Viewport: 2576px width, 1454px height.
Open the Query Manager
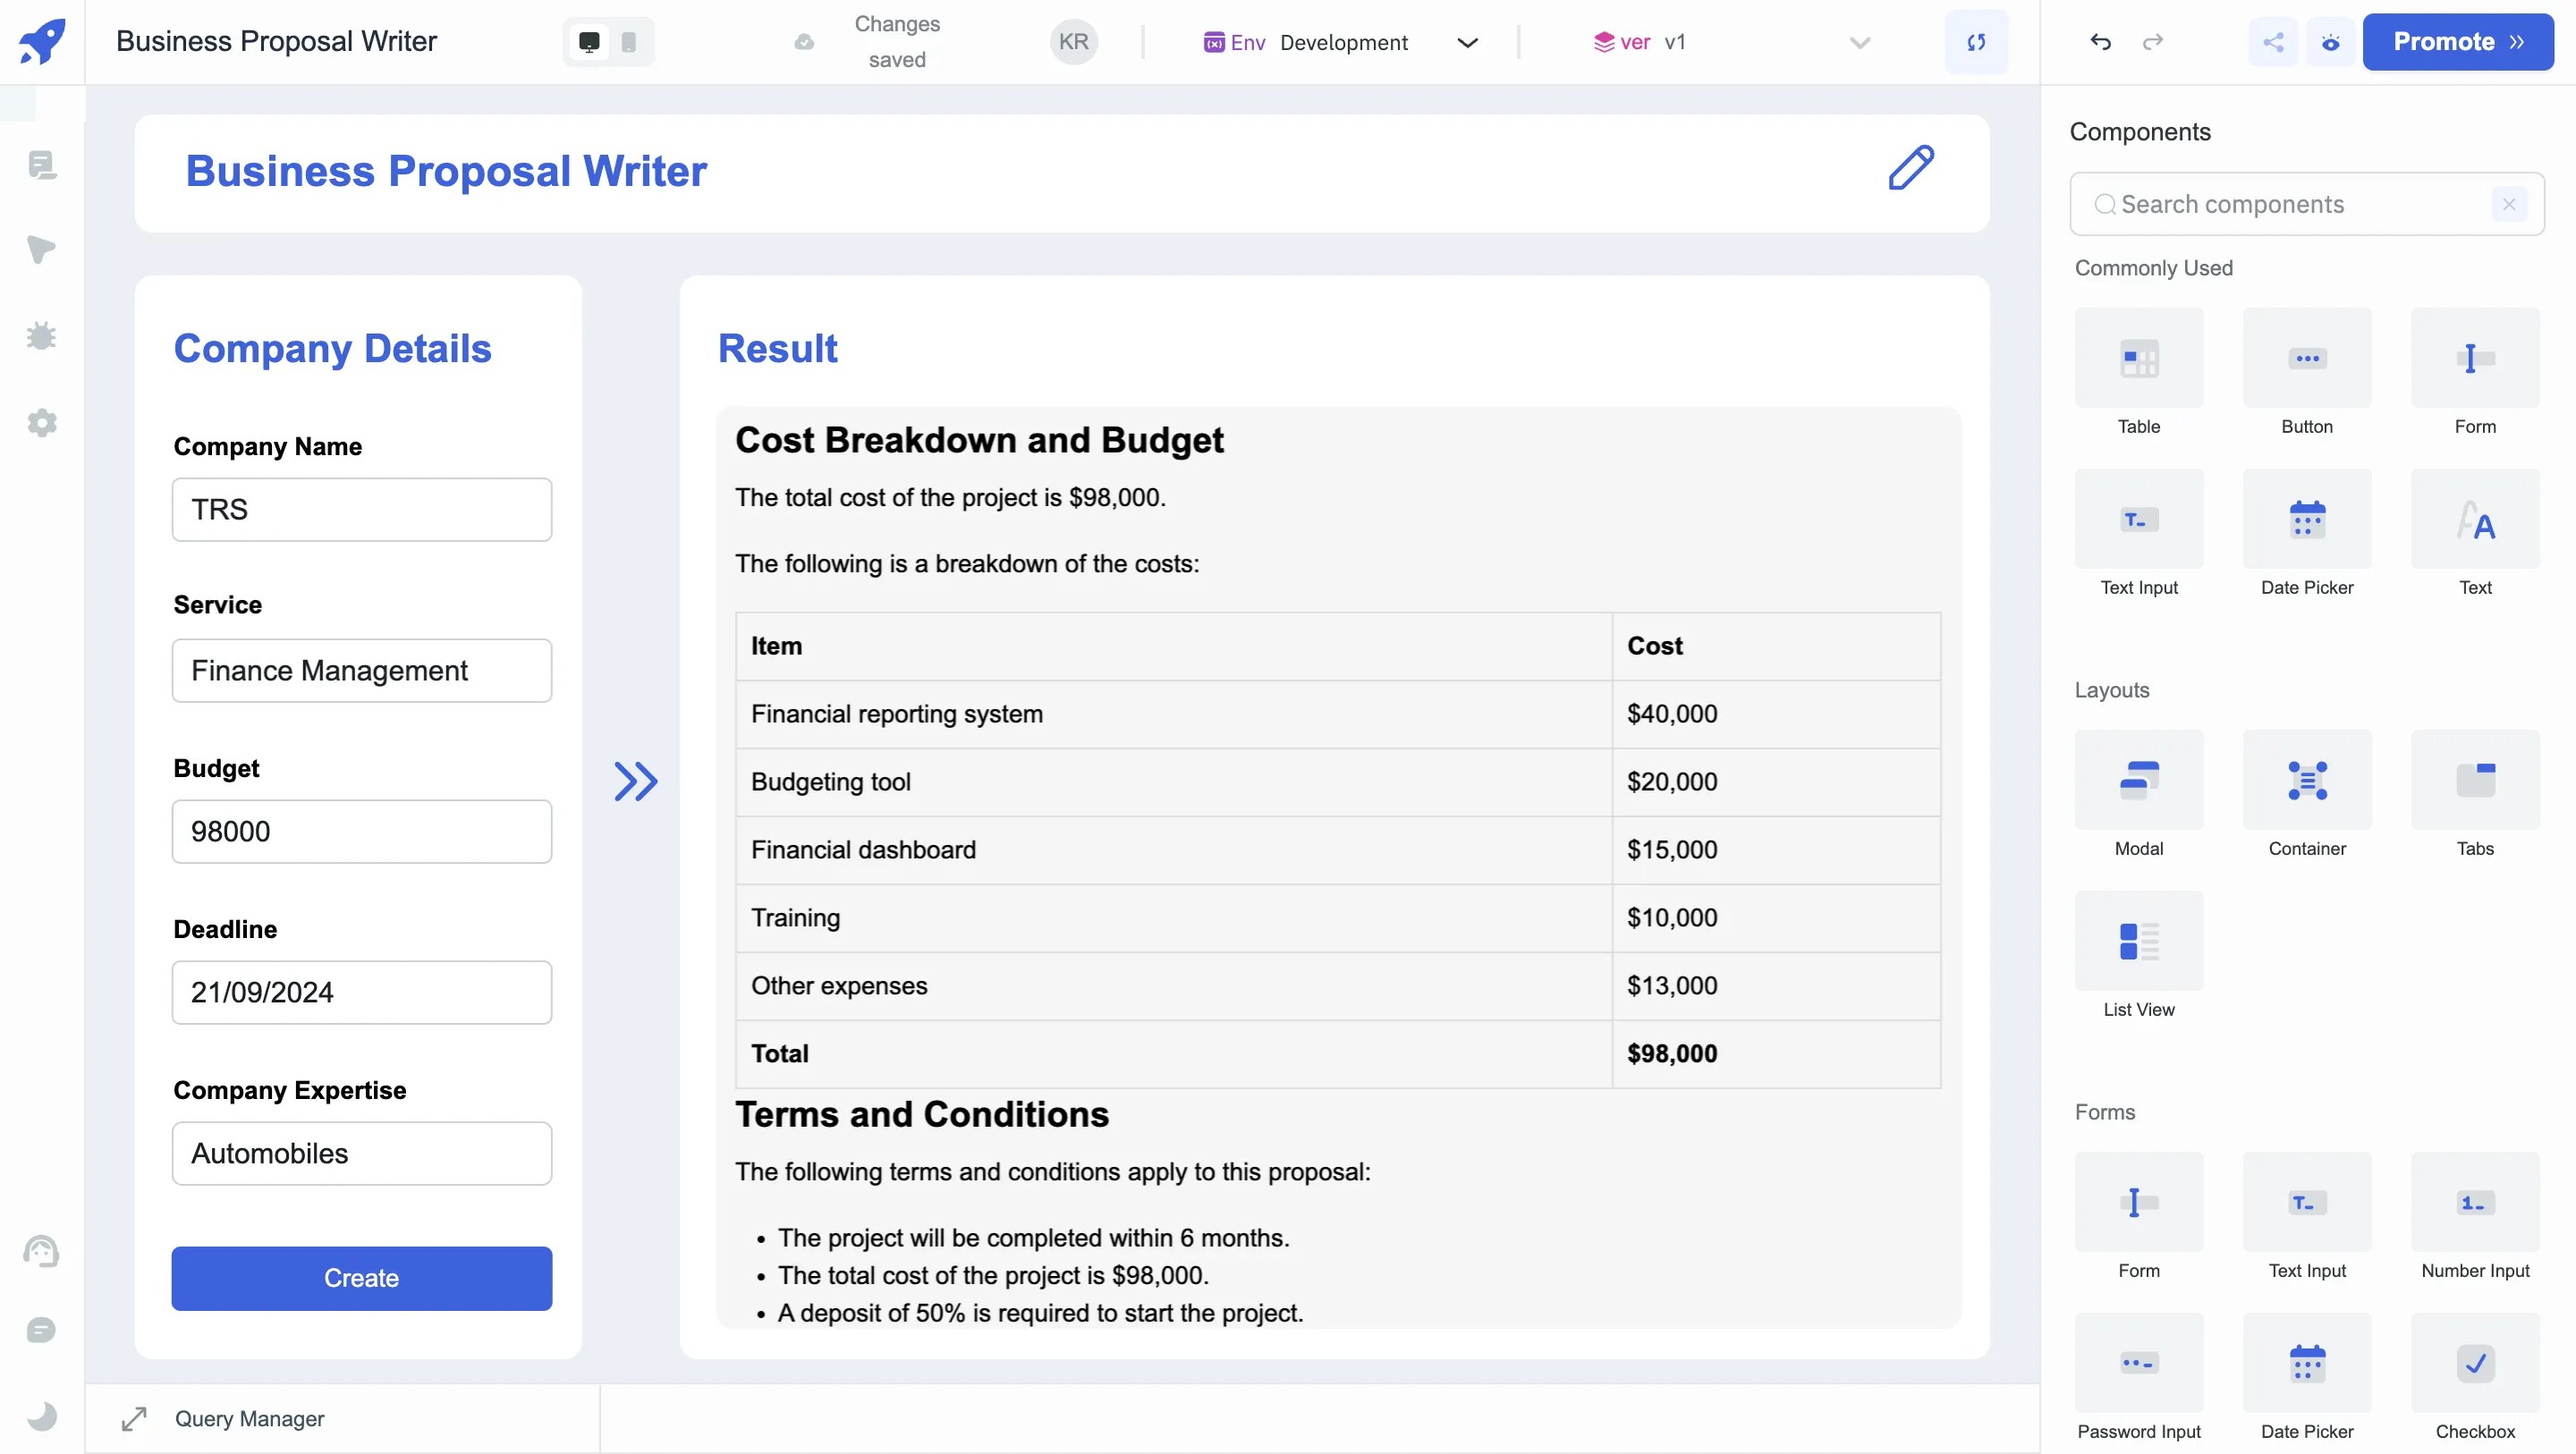(x=250, y=1419)
